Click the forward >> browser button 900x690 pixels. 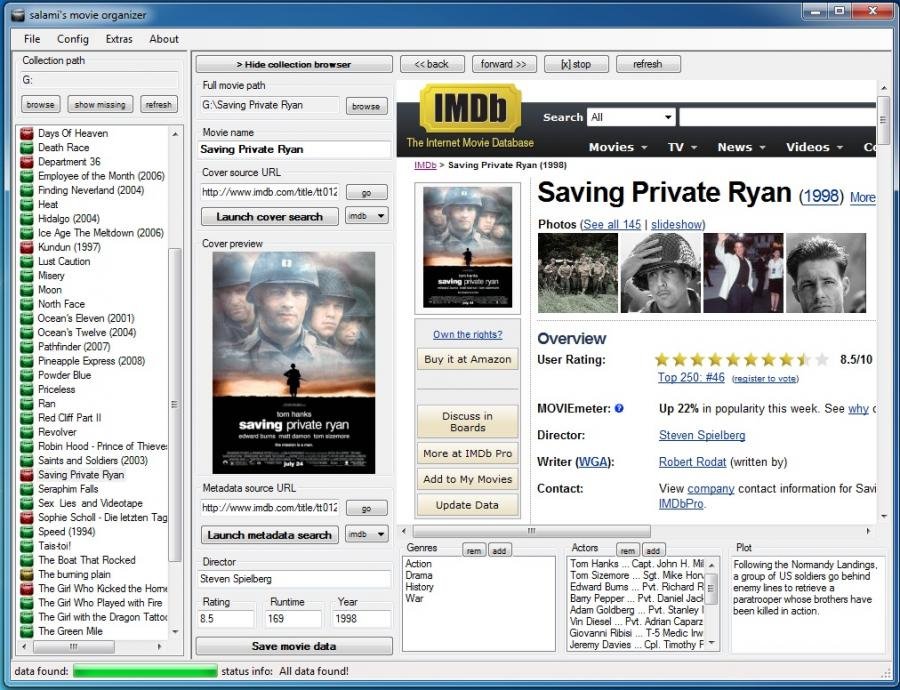click(503, 64)
